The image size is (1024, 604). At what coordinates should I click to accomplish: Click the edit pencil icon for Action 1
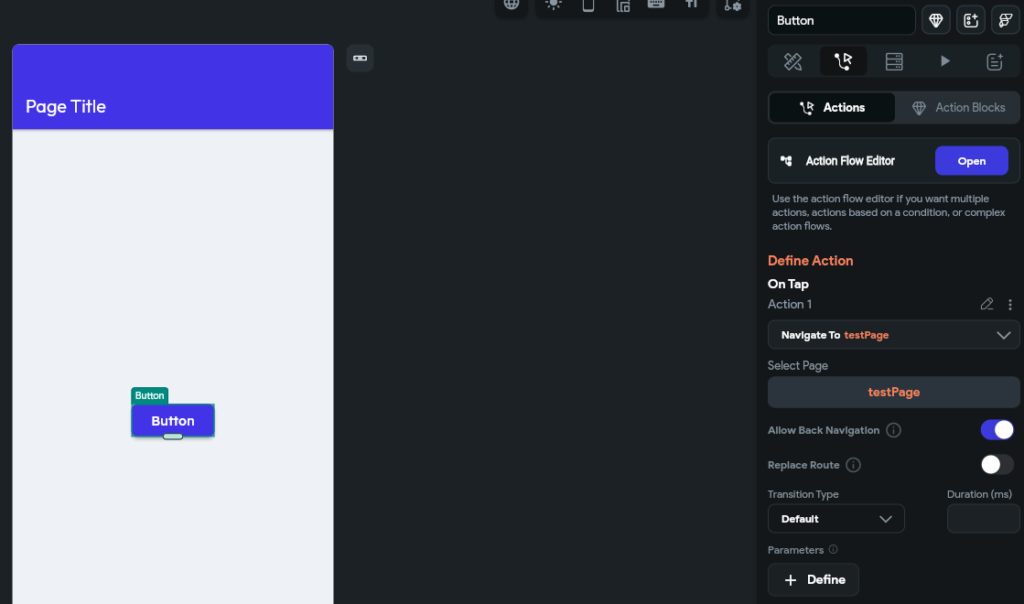[987, 305]
